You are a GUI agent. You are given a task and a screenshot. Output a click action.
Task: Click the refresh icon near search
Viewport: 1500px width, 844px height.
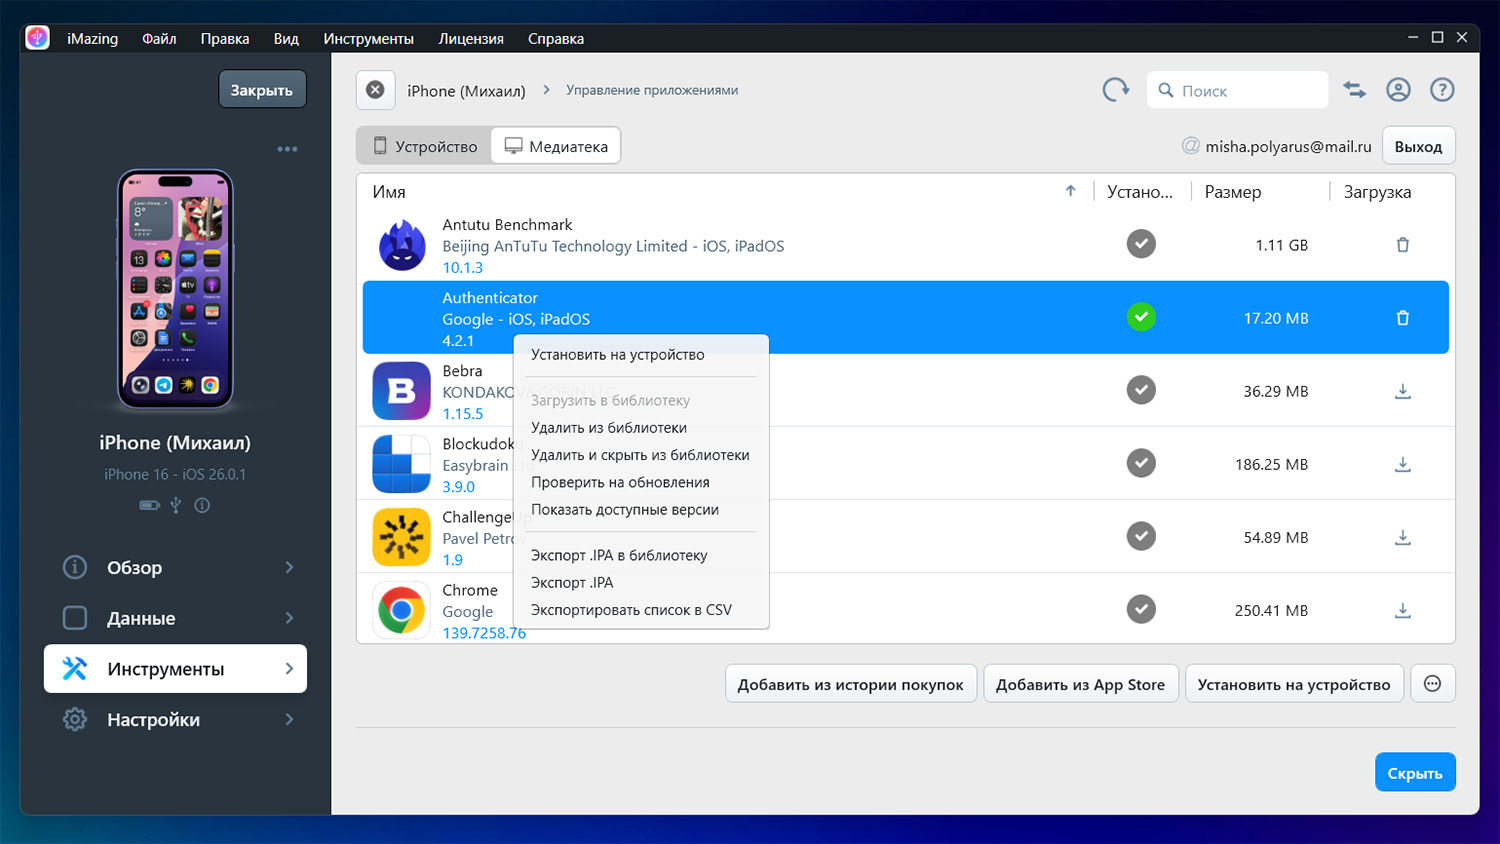[x=1115, y=90]
